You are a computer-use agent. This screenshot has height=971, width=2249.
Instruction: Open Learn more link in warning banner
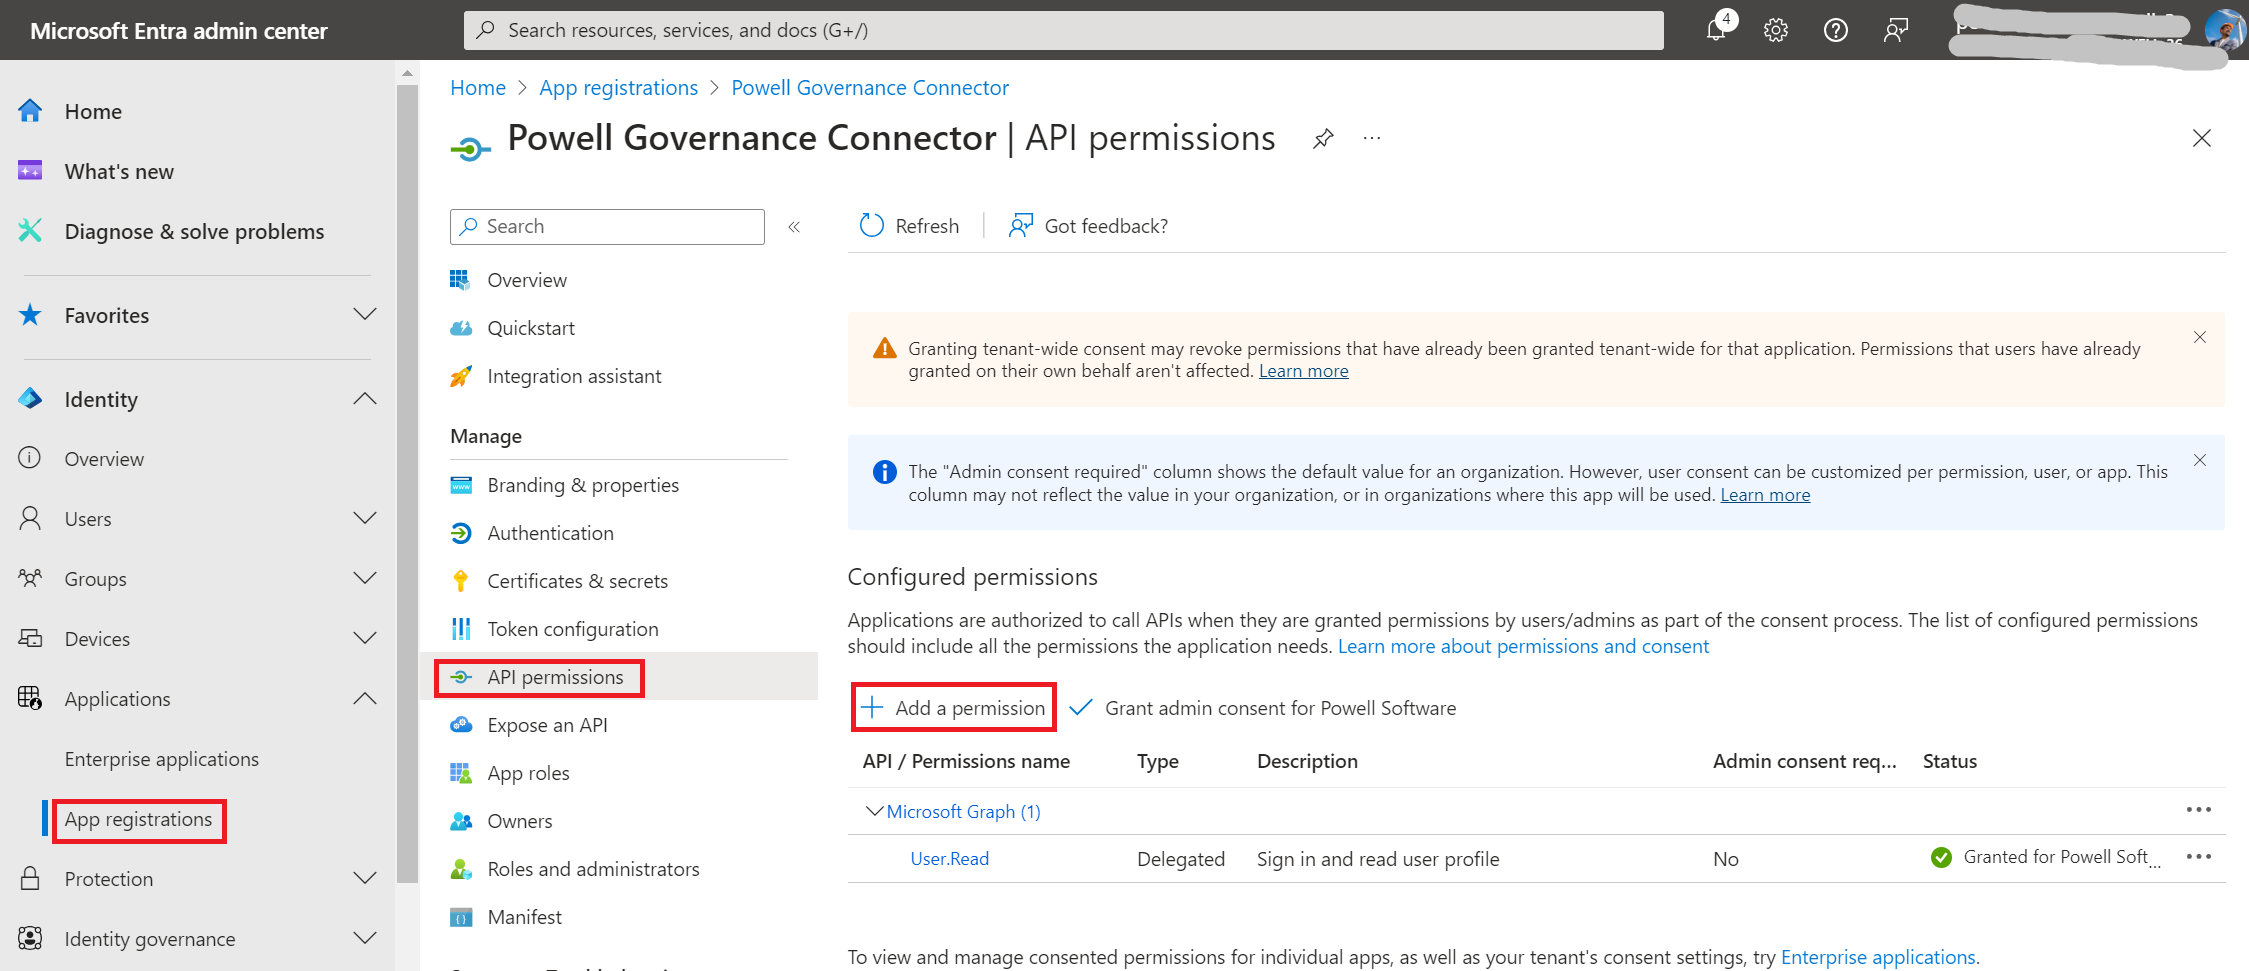click(1303, 371)
